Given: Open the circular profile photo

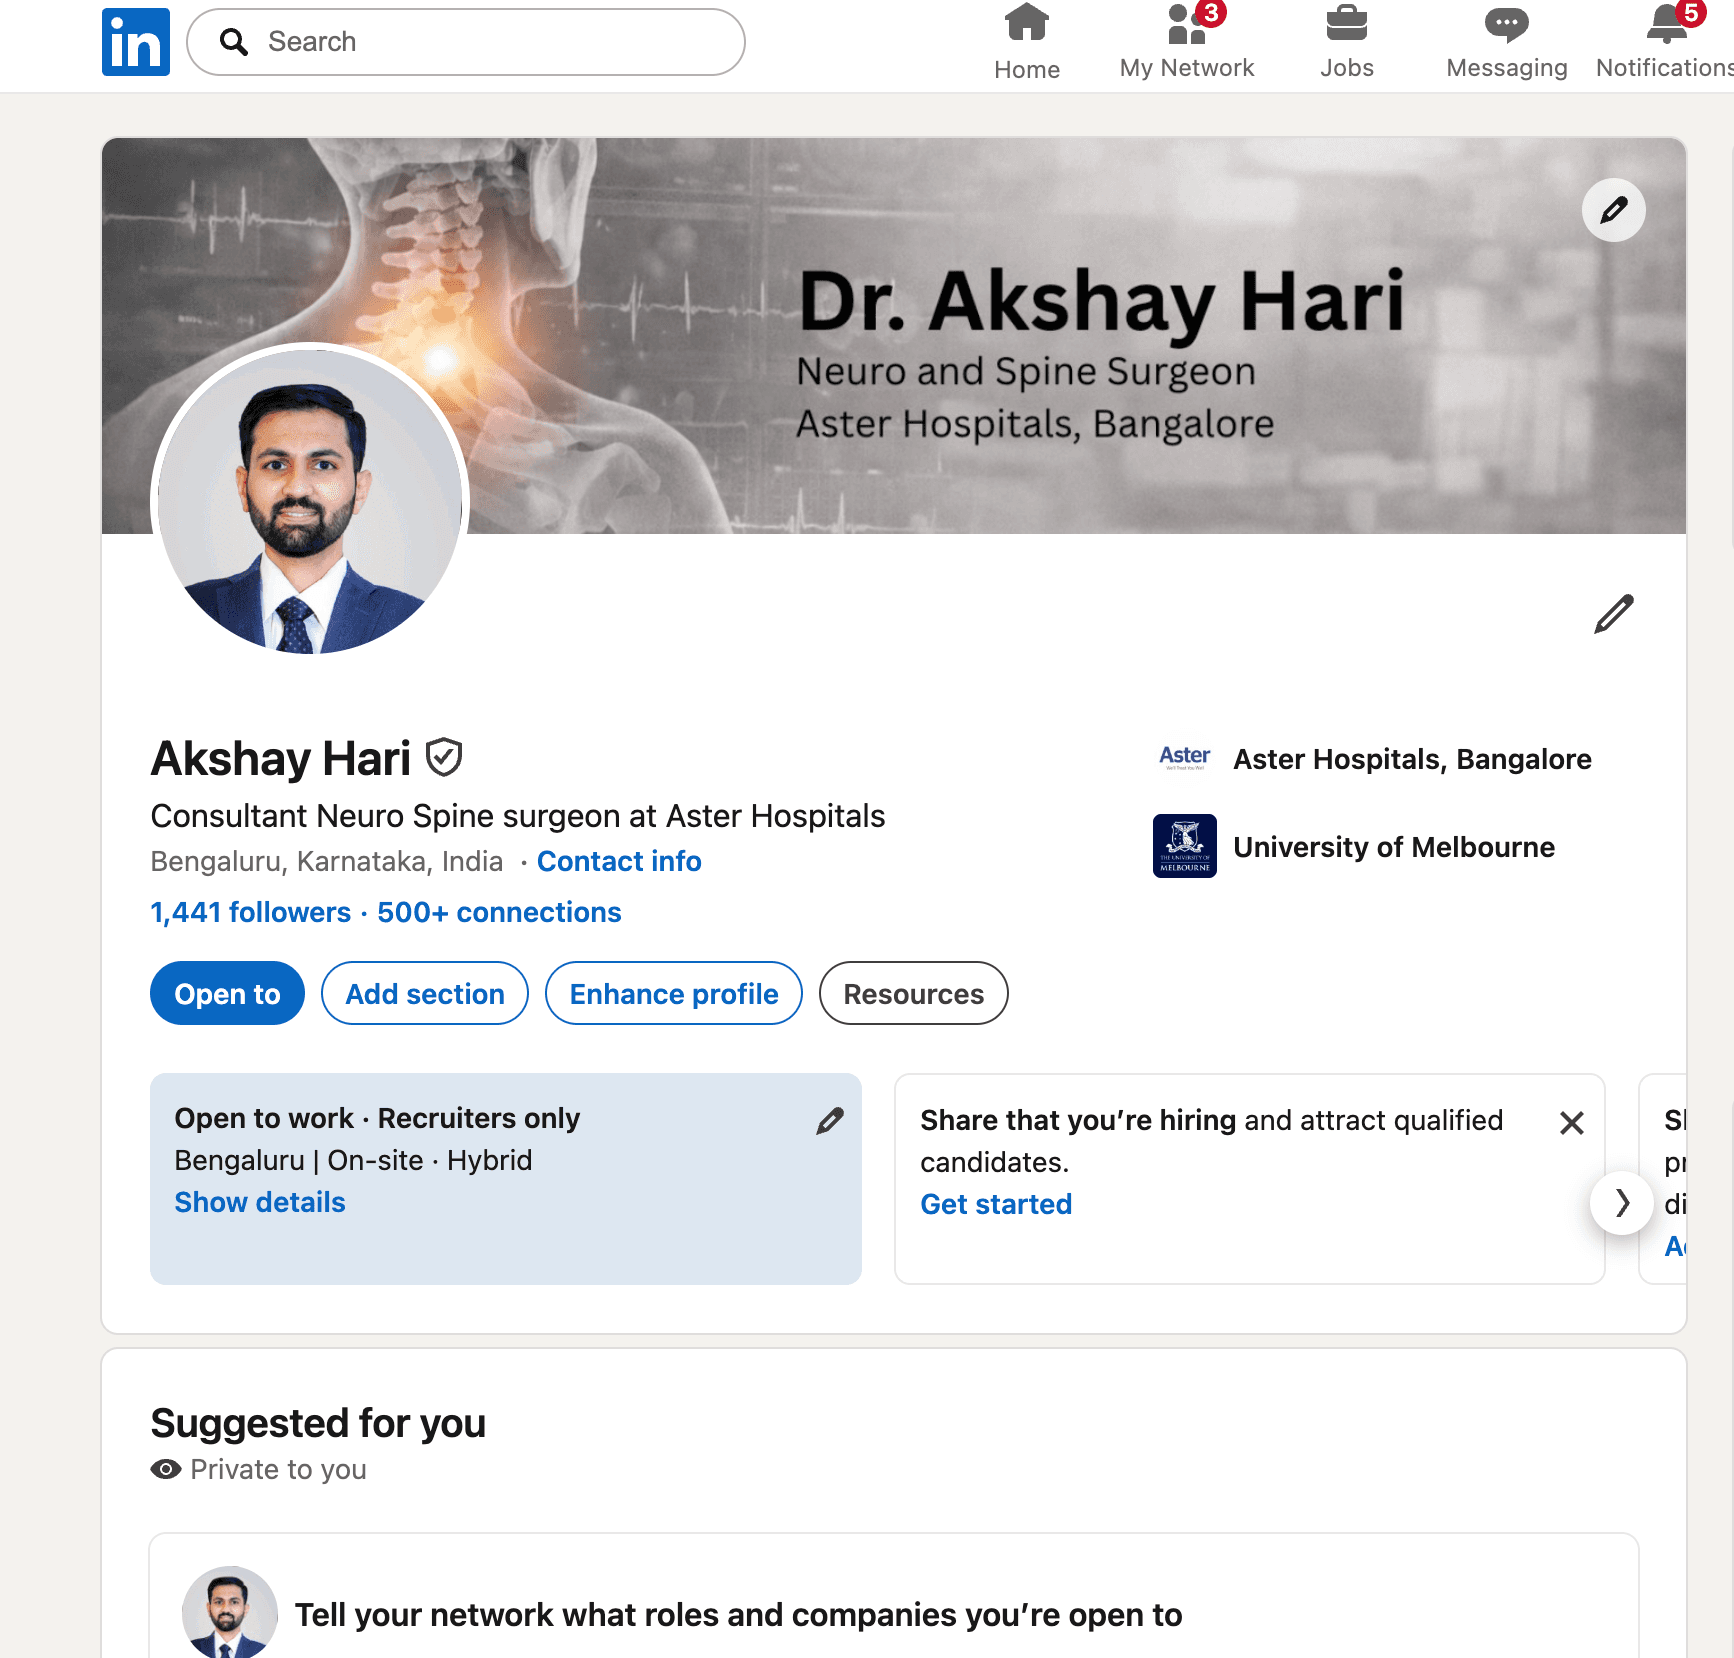Looking at the screenshot, I should 310,500.
